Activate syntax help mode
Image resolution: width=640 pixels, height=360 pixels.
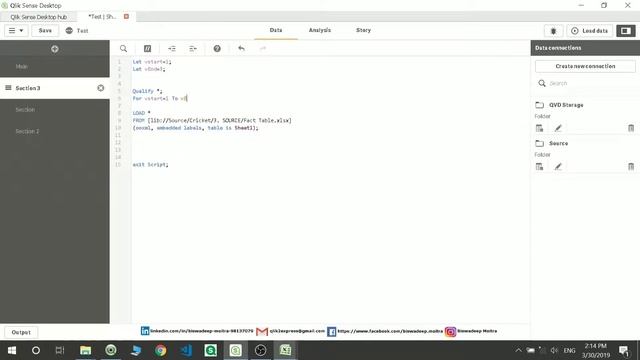tap(217, 49)
